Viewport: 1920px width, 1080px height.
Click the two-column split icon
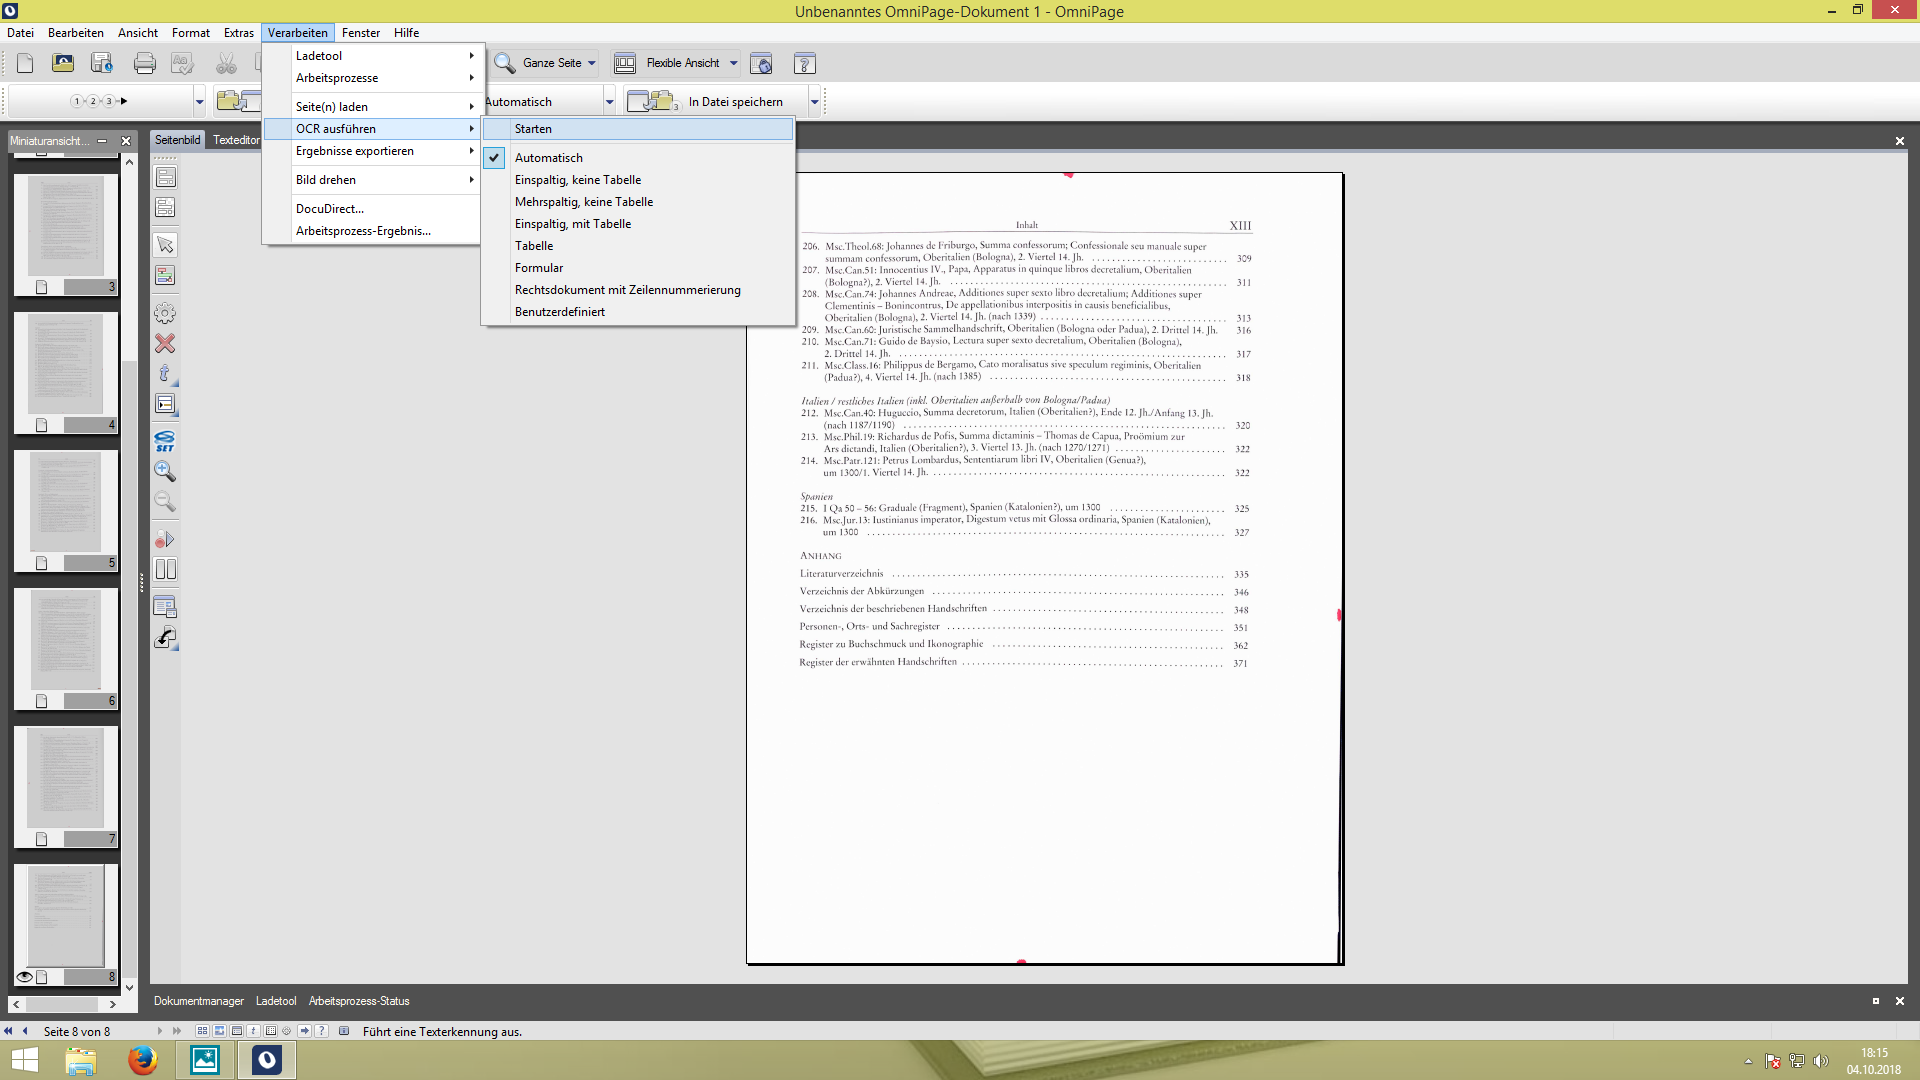[x=165, y=569]
